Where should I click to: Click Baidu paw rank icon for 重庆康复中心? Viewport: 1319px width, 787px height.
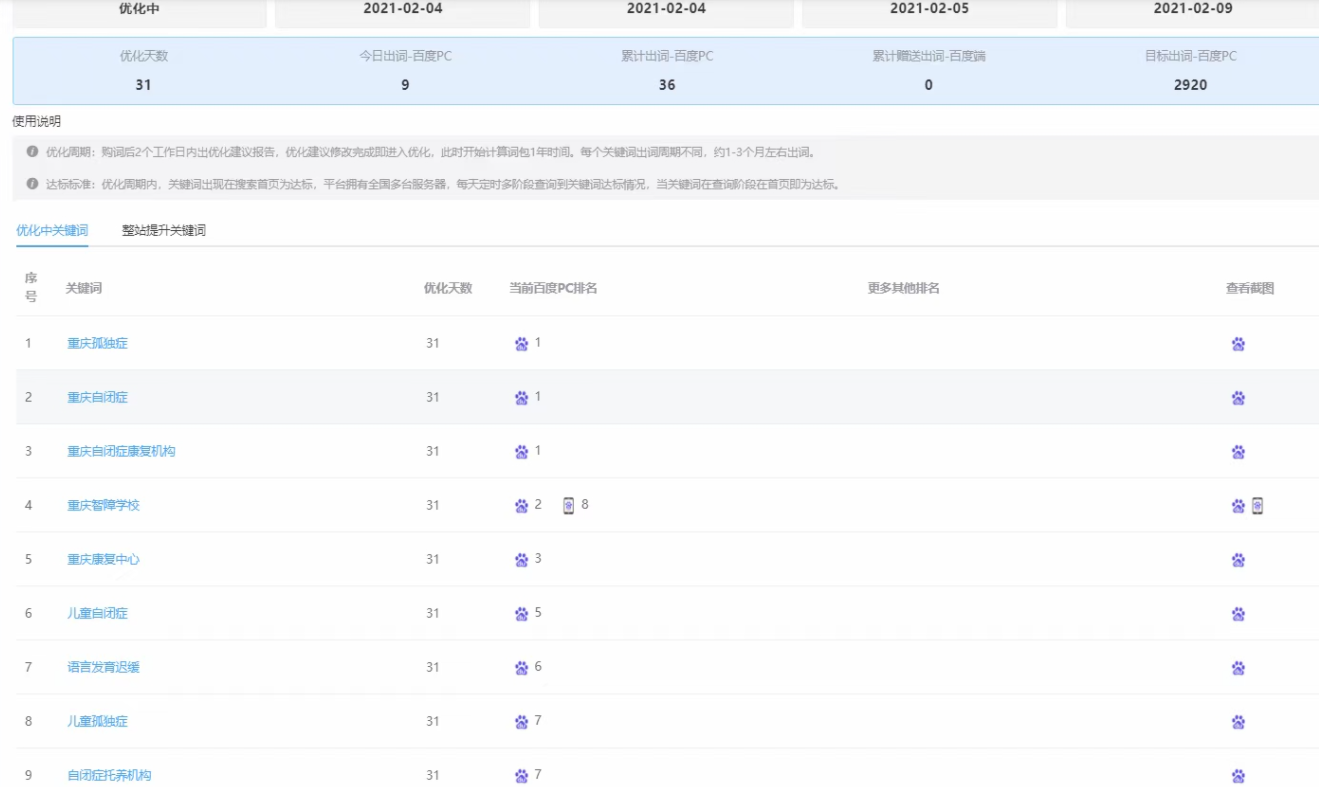[x=521, y=560]
